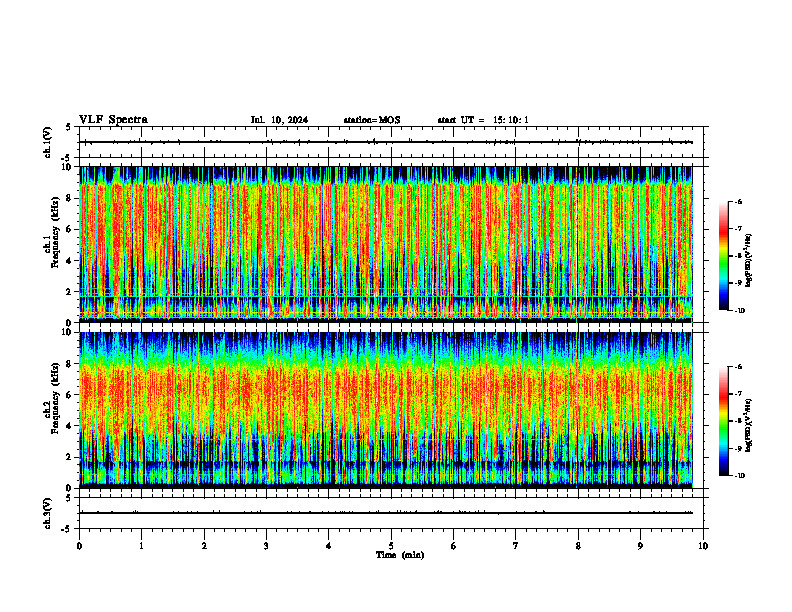792x612 pixels.
Task: Click the "2" kHz tick on ch.2 axis
Action: (x=70, y=457)
